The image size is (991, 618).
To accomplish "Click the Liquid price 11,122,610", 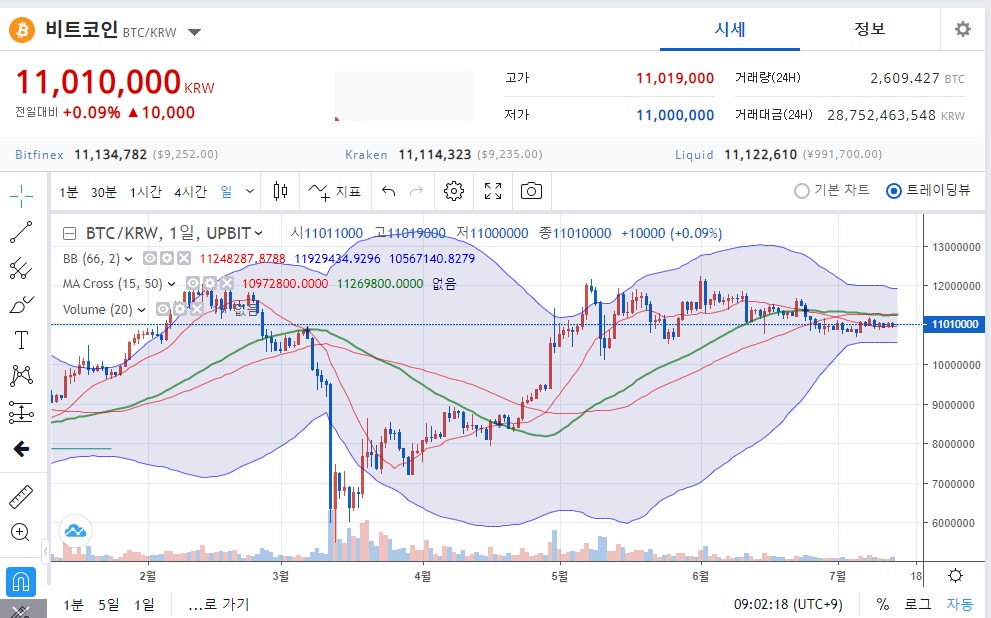I will tap(760, 154).
